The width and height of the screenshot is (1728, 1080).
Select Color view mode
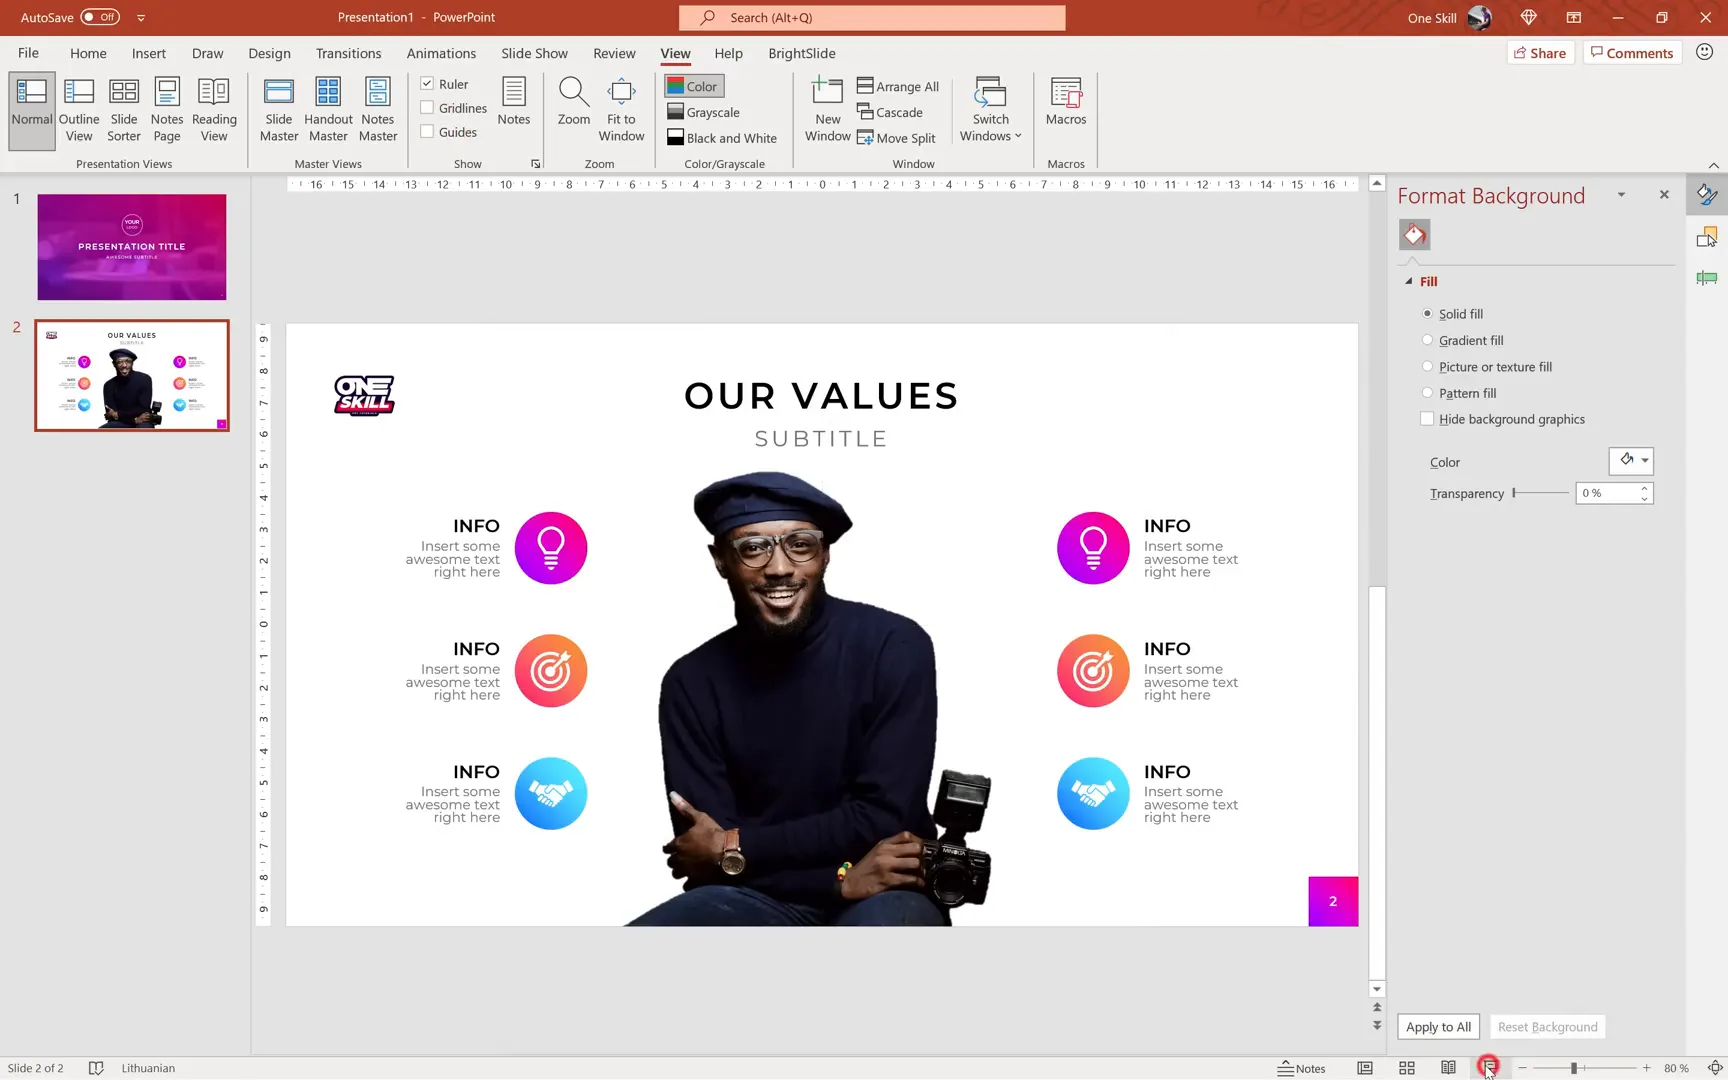click(693, 86)
